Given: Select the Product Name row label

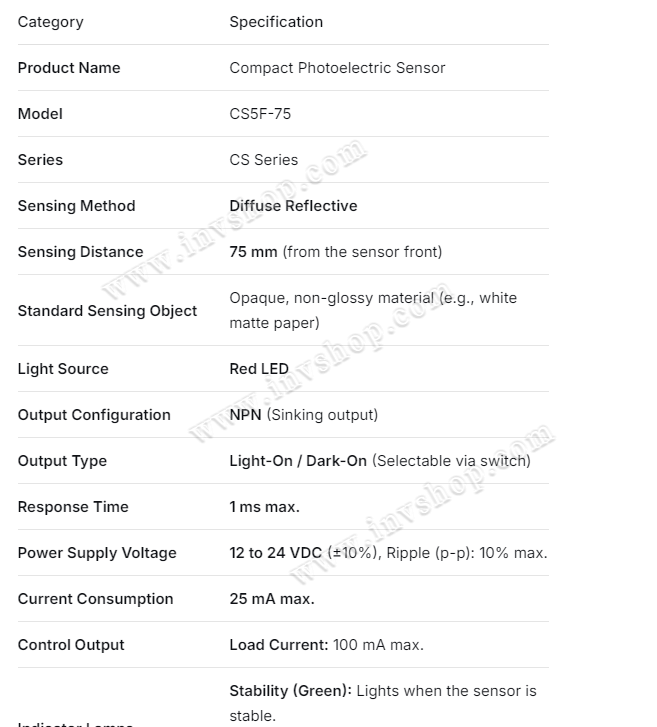Looking at the screenshot, I should pyautogui.click(x=69, y=68).
